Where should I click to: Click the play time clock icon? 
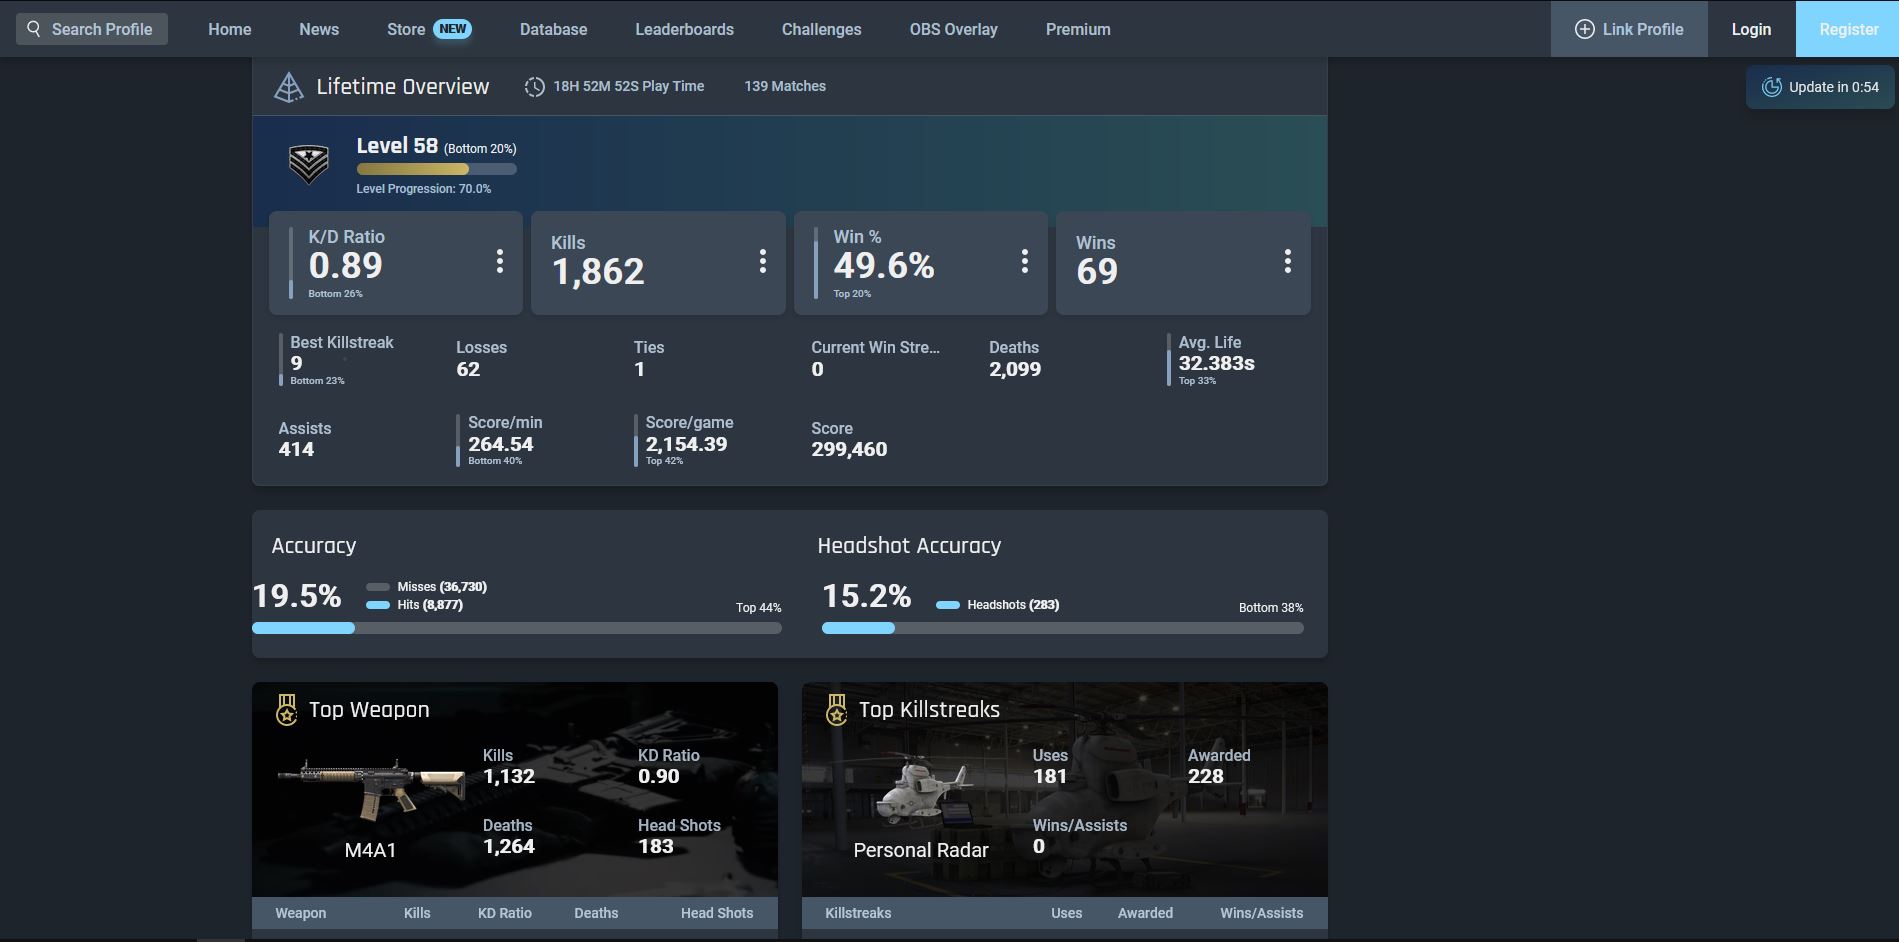click(535, 86)
